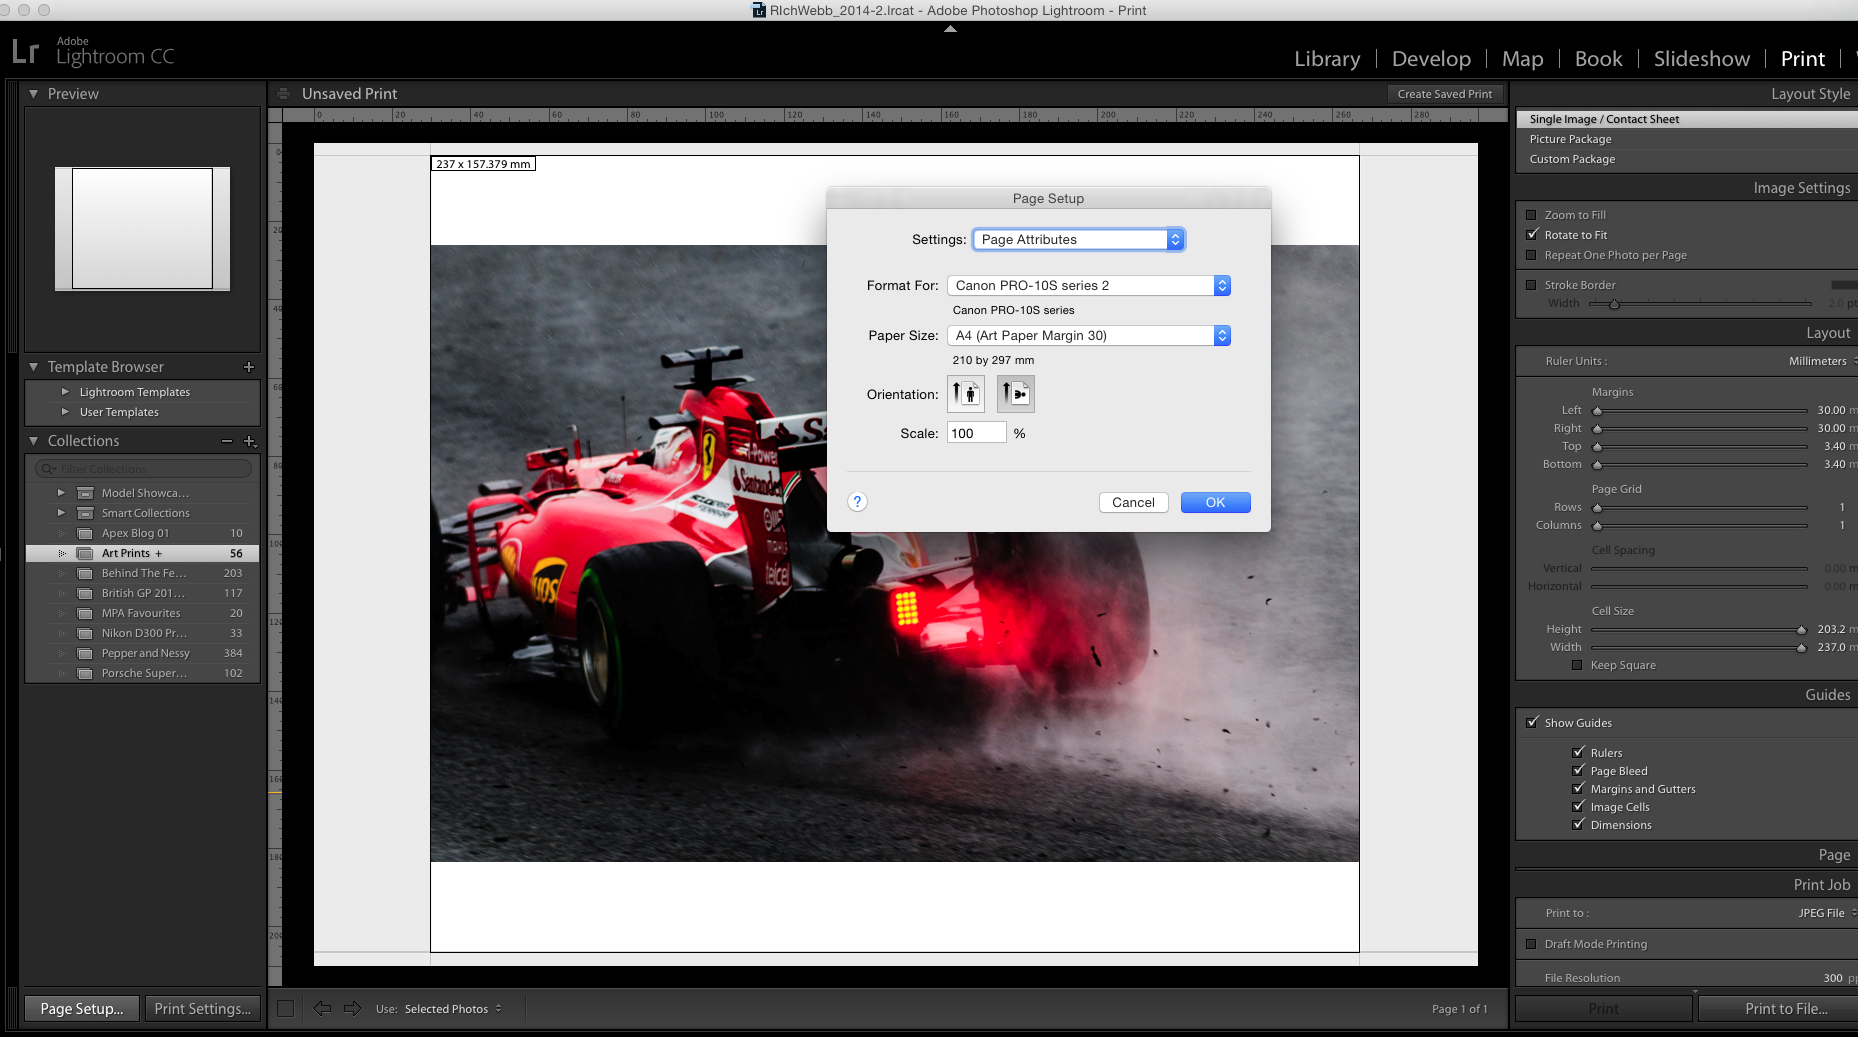Click the Scale percentage field
Image resolution: width=1858 pixels, height=1037 pixels.
click(x=976, y=433)
